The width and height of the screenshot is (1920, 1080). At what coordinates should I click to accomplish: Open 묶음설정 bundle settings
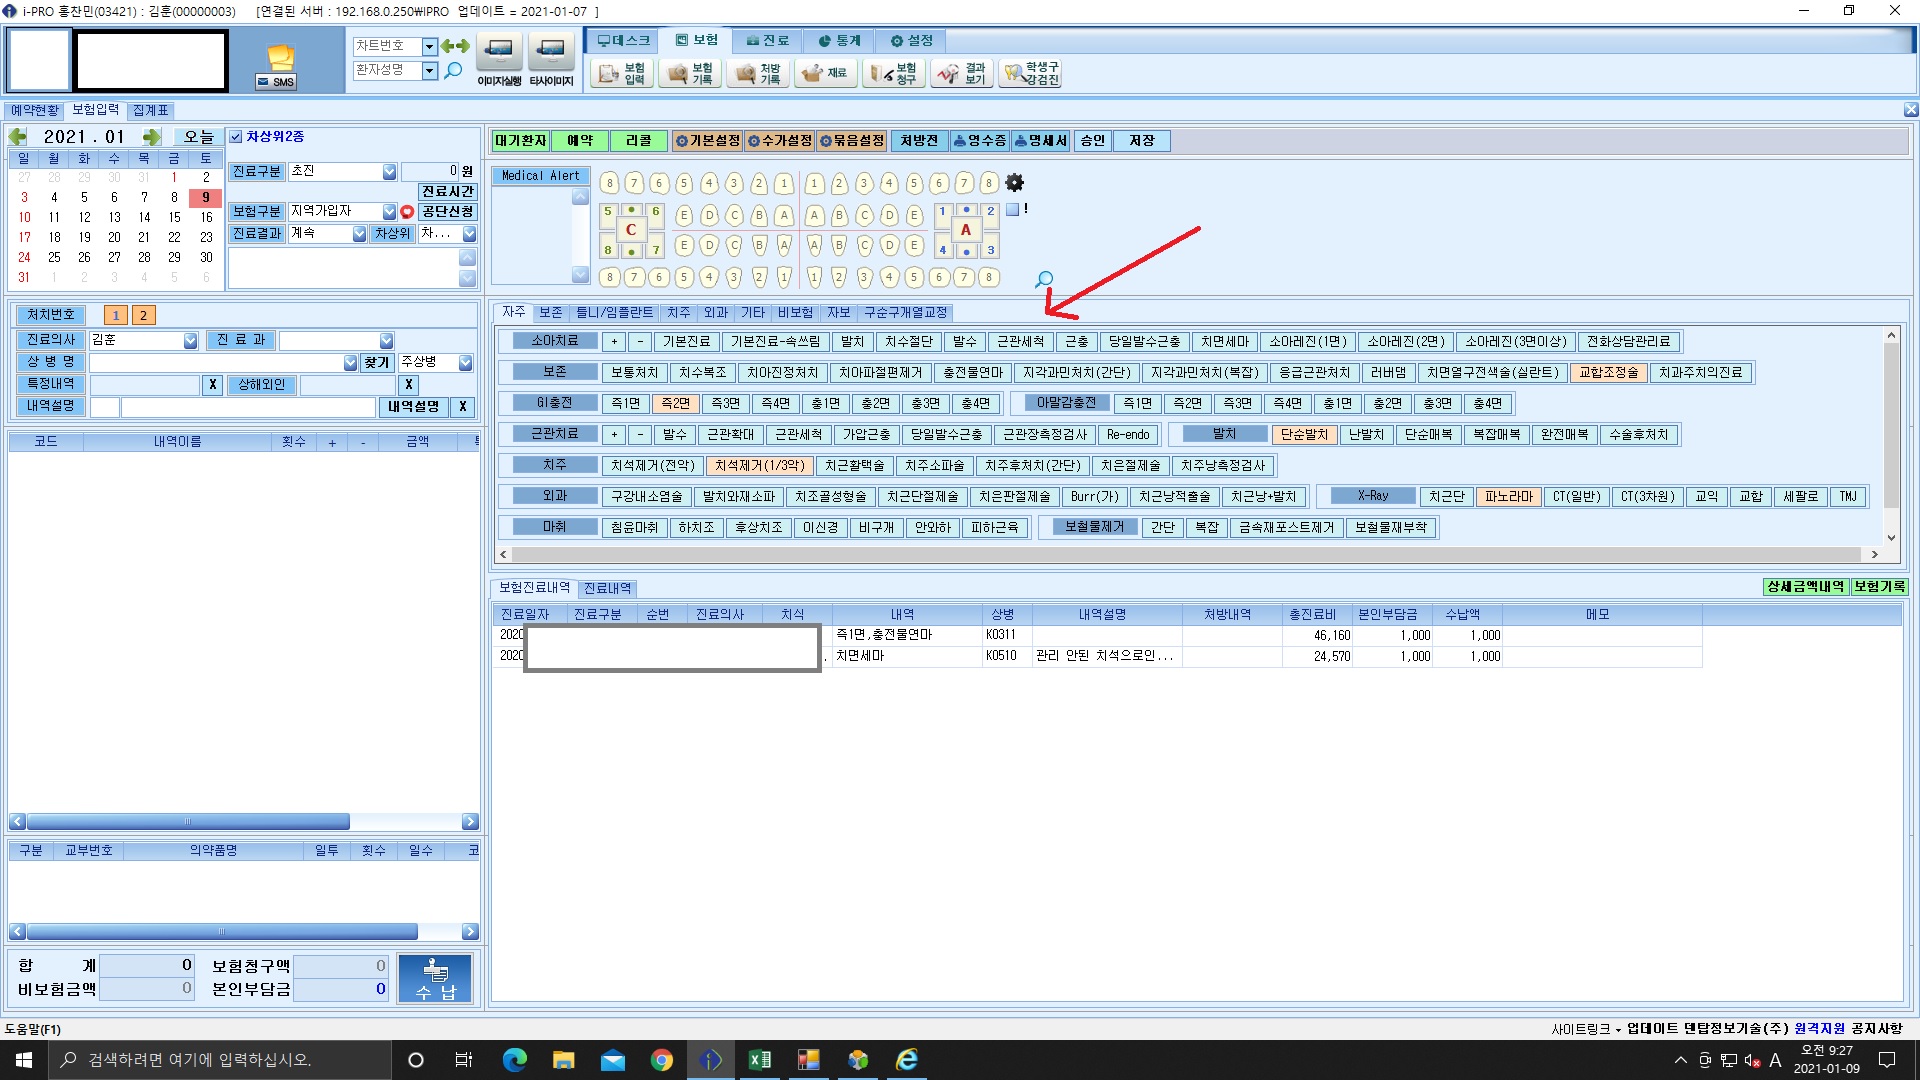click(852, 141)
